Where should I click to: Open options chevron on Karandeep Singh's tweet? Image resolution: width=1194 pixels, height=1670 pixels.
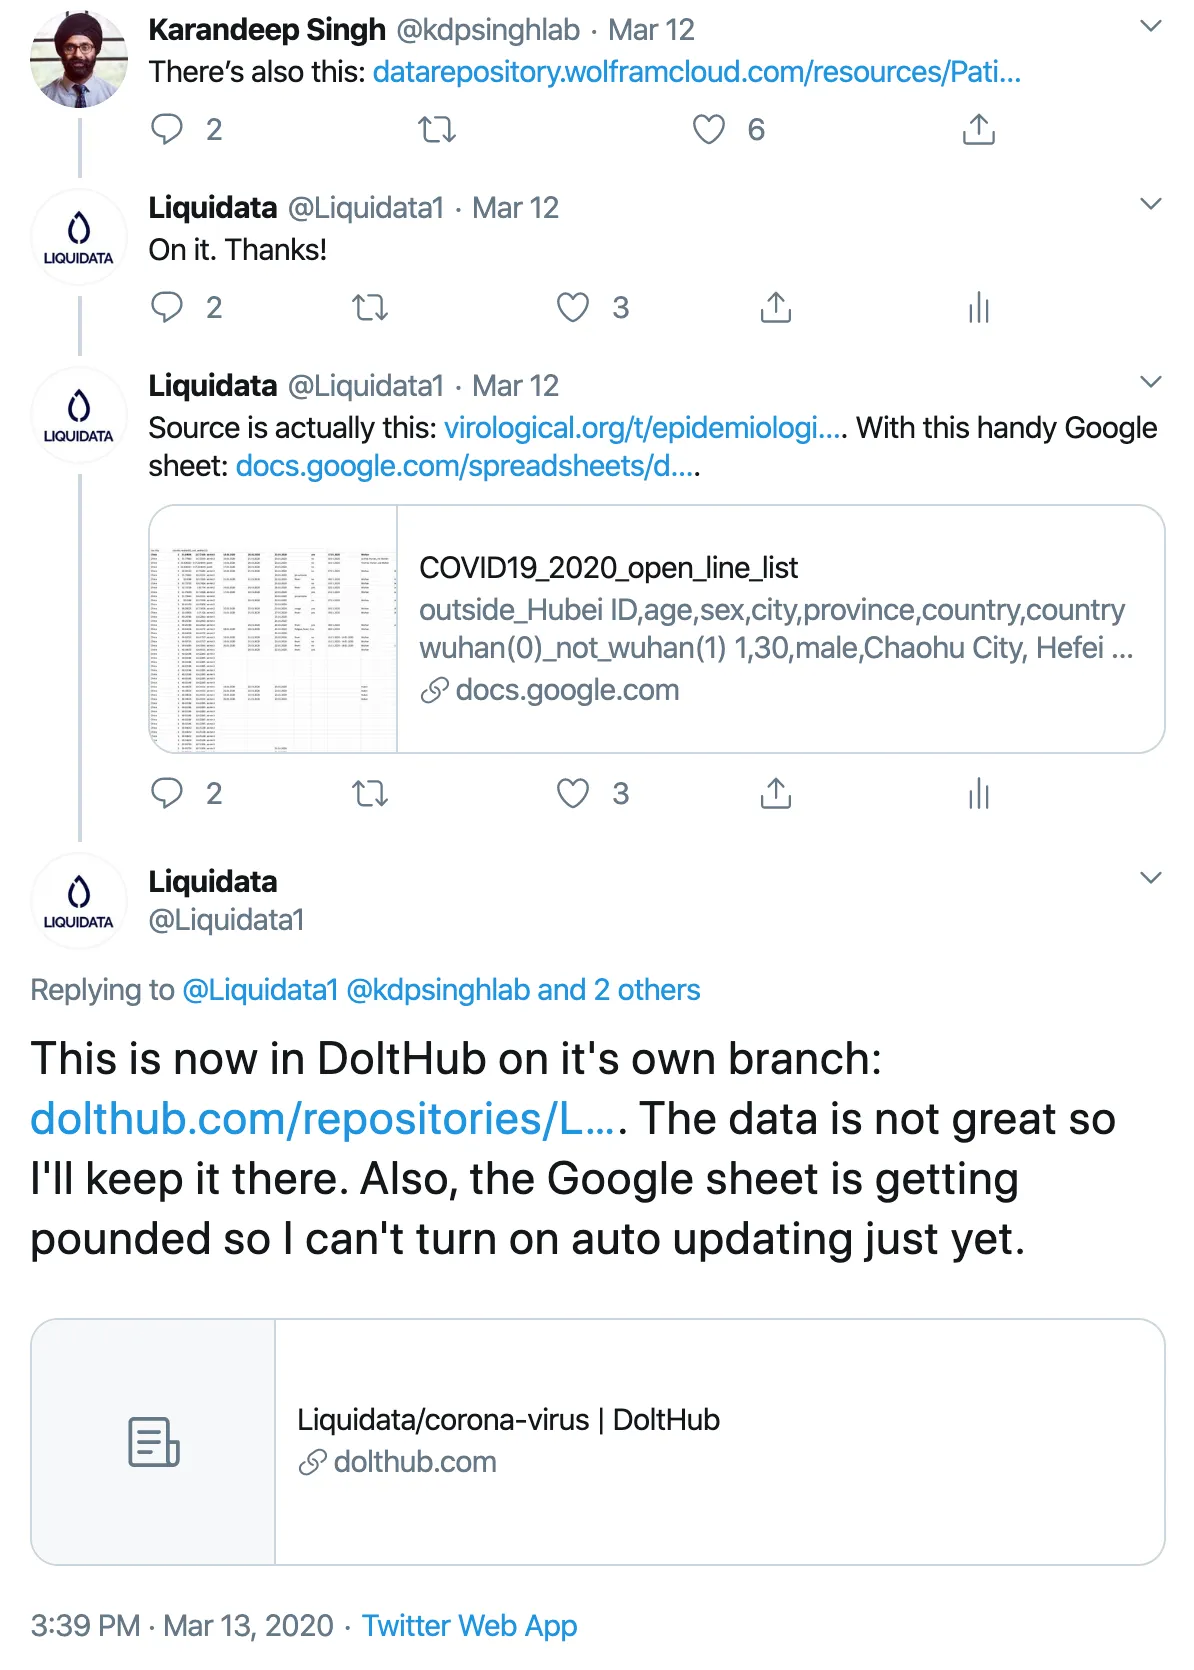pyautogui.click(x=1151, y=26)
